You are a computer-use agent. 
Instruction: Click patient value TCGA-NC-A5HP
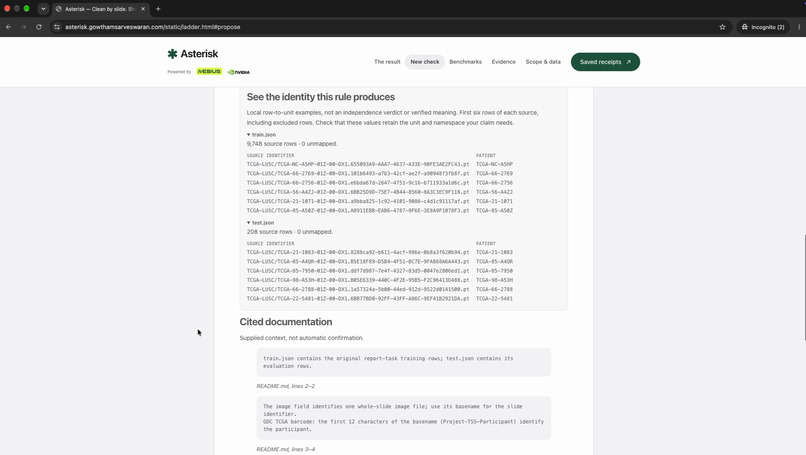click(x=494, y=164)
